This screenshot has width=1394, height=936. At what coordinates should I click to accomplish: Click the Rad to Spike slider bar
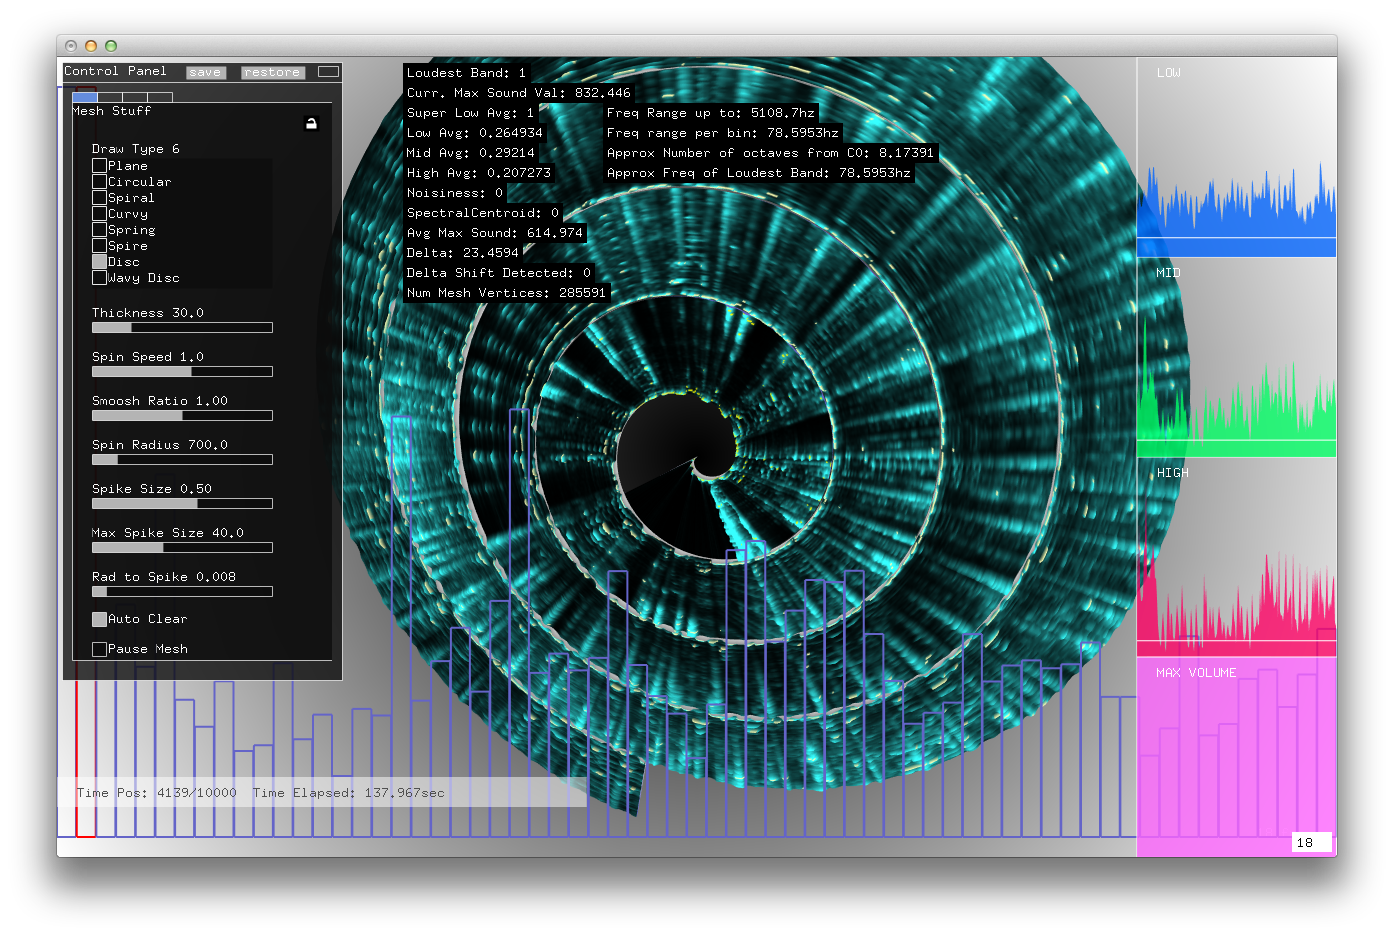pyautogui.click(x=182, y=592)
